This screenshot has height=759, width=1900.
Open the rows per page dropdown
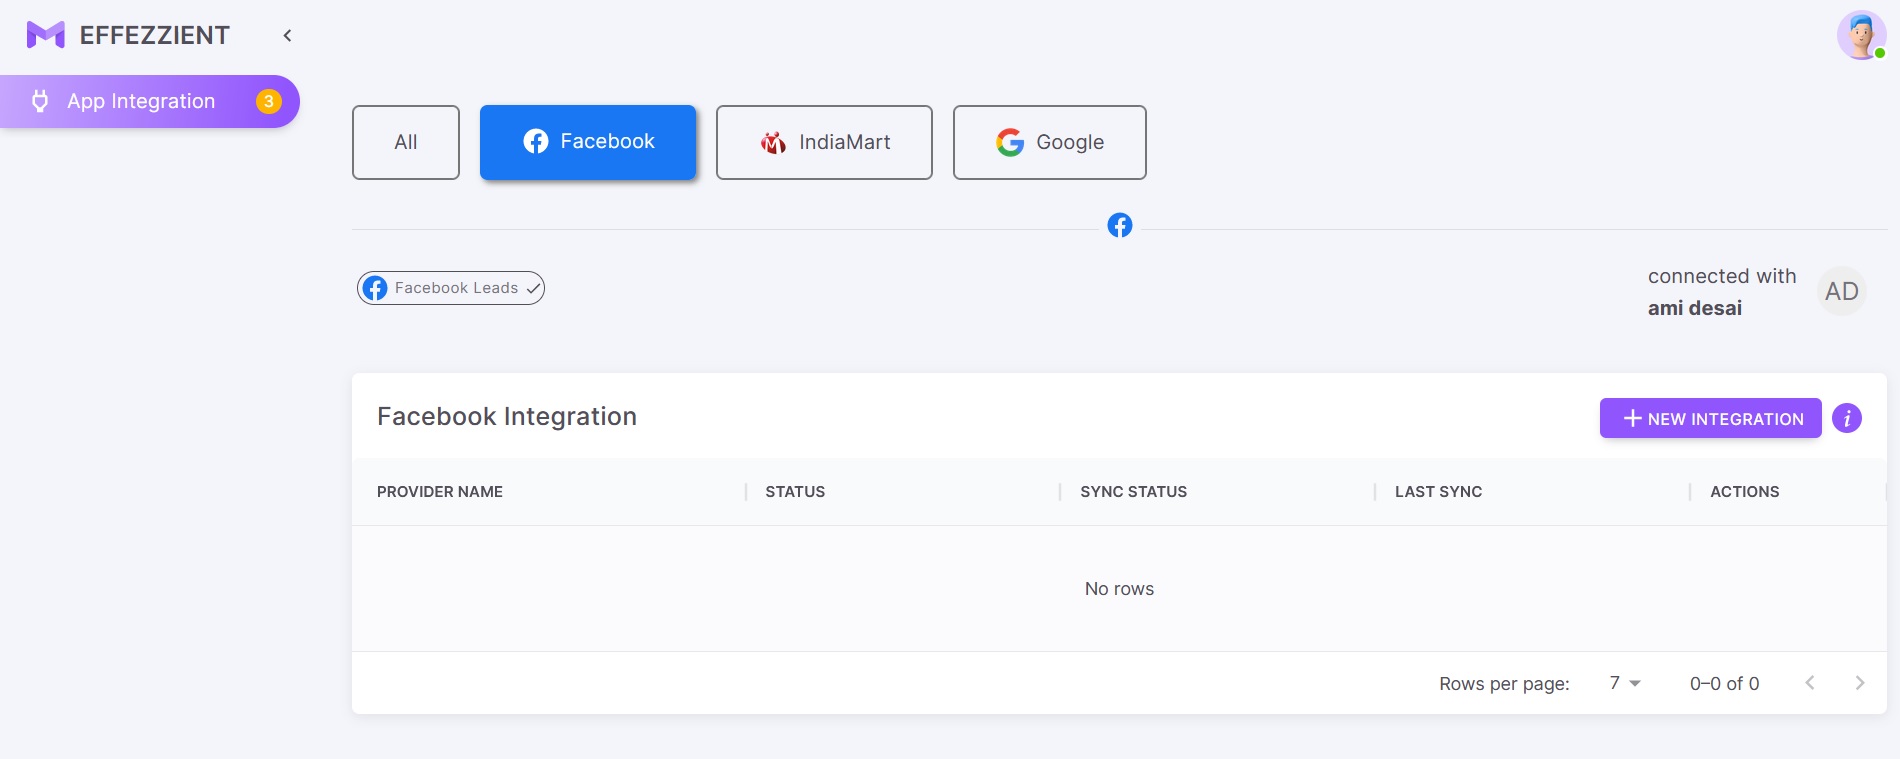[1625, 683]
